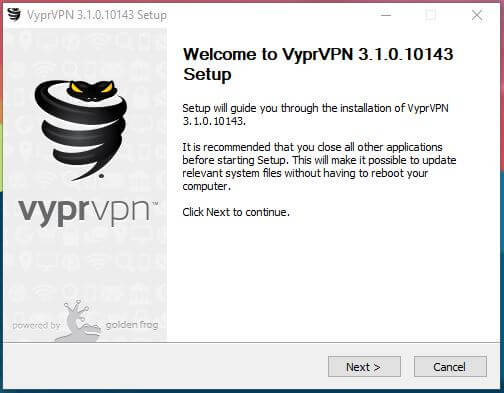504x393 pixels.
Task: Click the greyed-out maximize button
Action: click(431, 15)
